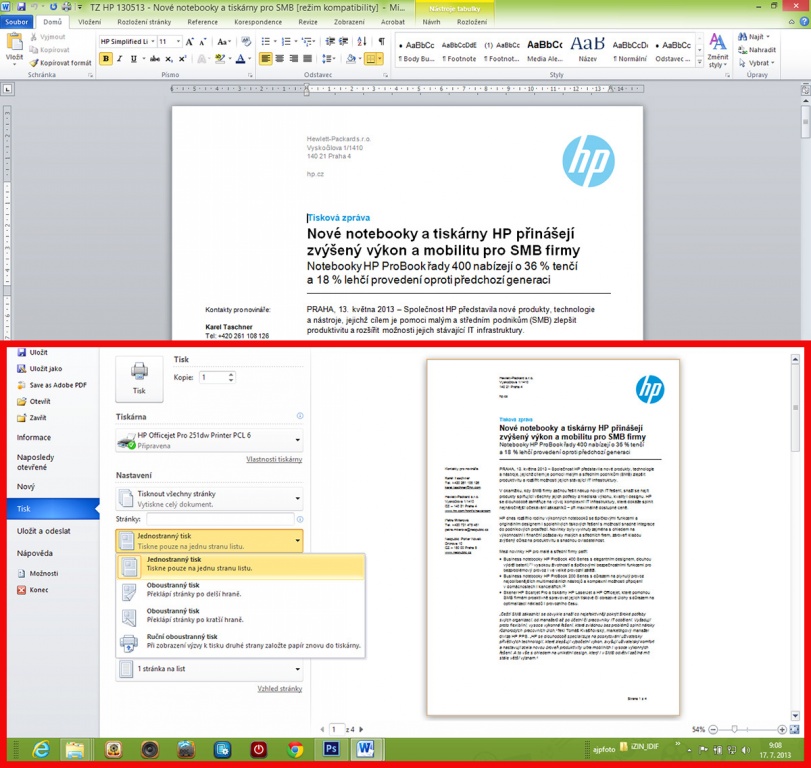Switch to the Revize tab
The image size is (811, 768).
(x=308, y=22)
